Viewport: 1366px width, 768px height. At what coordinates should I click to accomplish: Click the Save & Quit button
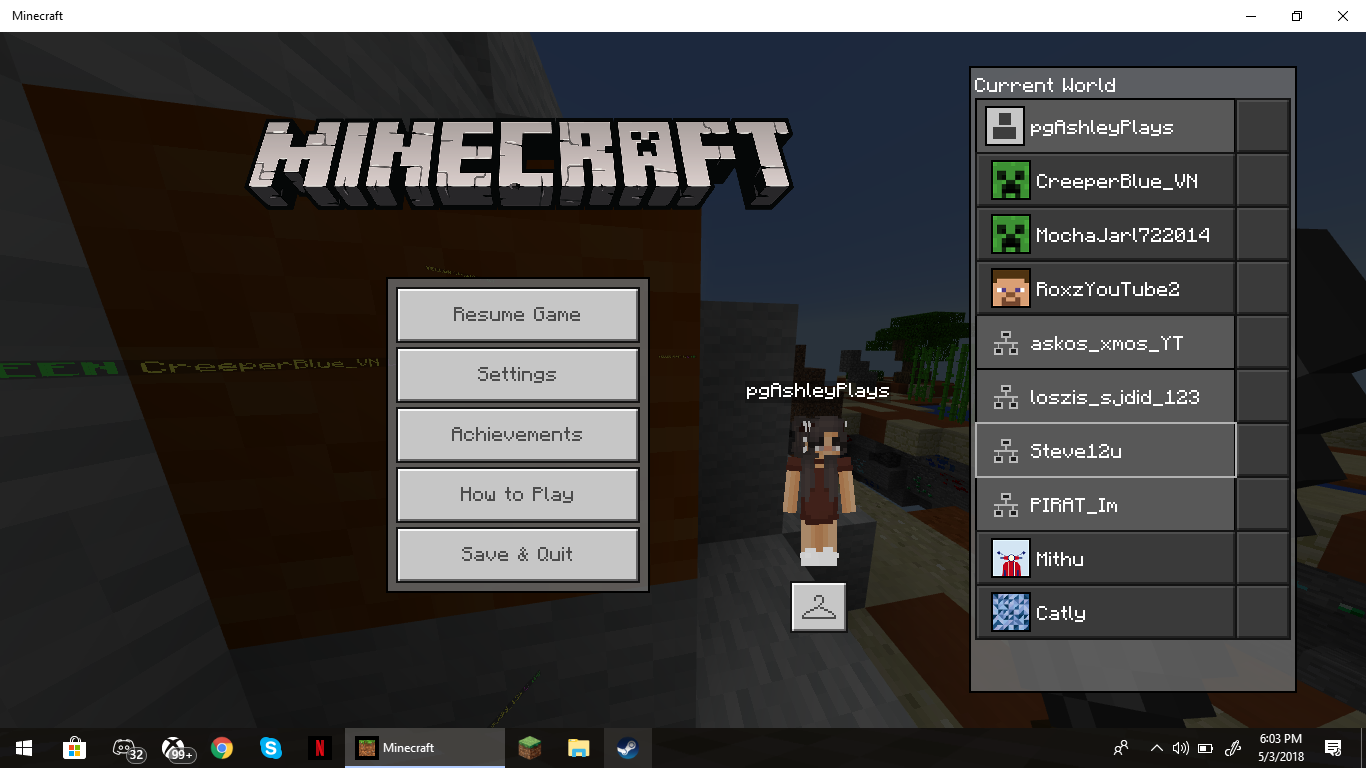pyautogui.click(x=517, y=555)
